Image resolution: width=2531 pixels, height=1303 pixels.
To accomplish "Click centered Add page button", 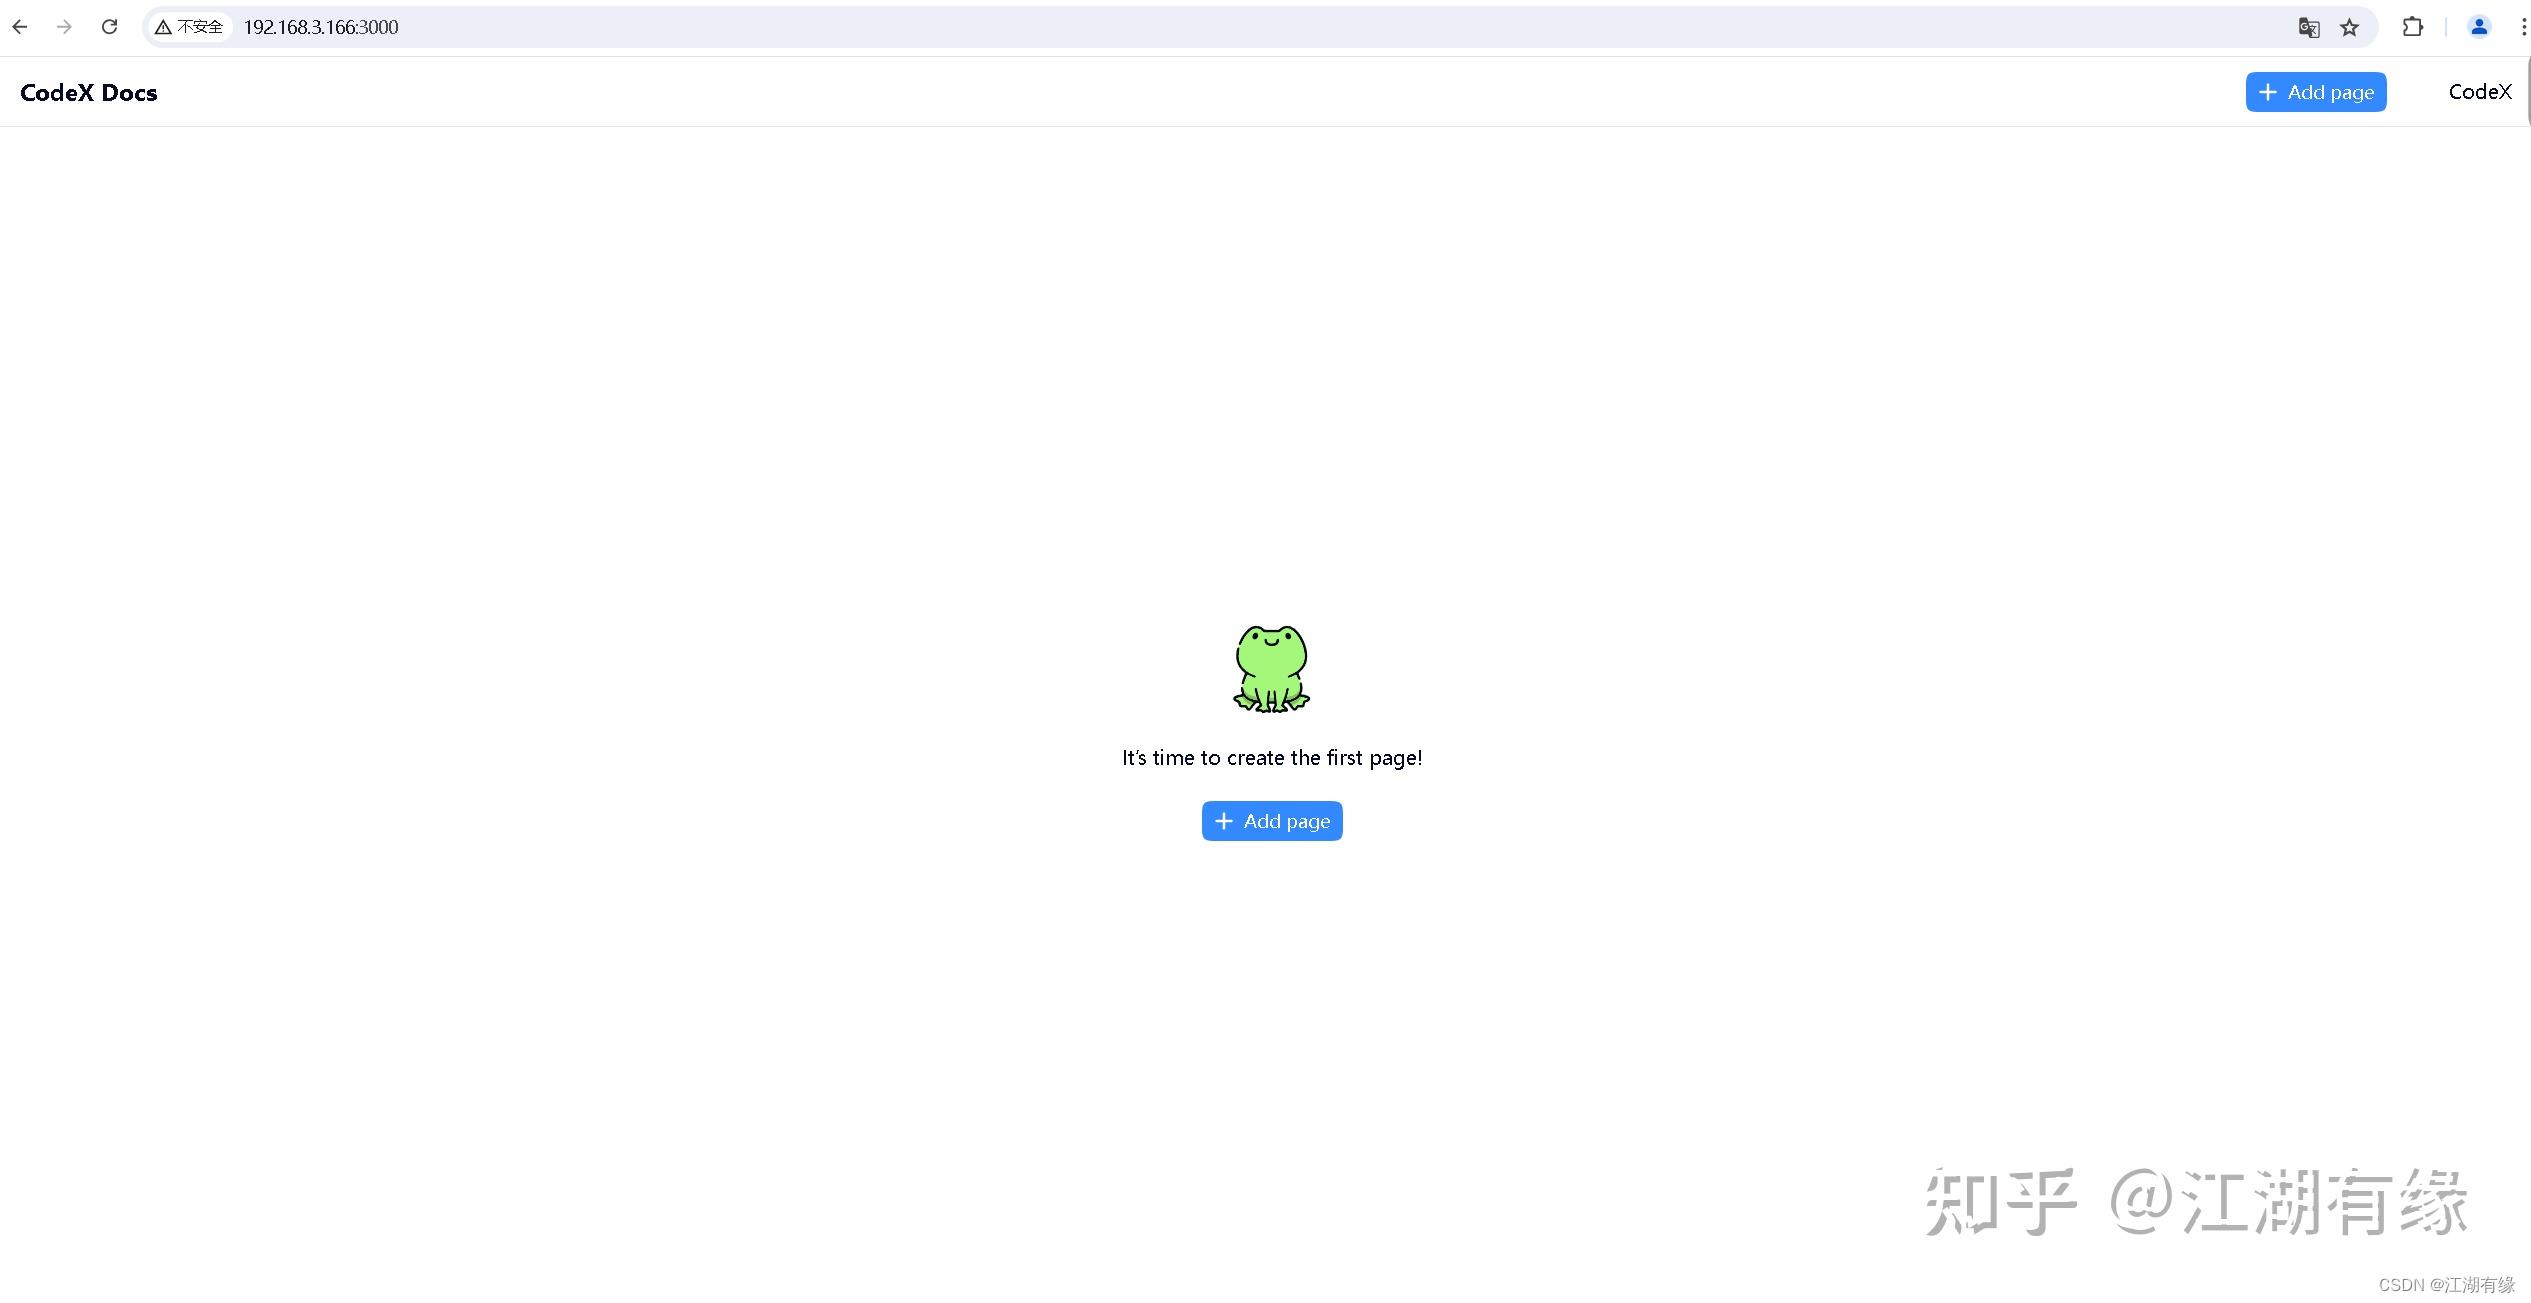I will tap(1271, 821).
